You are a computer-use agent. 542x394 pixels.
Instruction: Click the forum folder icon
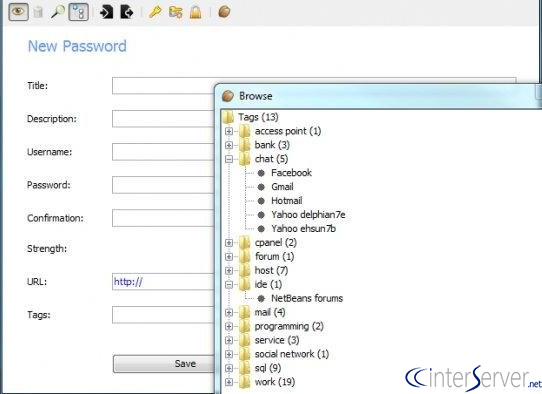(x=244, y=256)
